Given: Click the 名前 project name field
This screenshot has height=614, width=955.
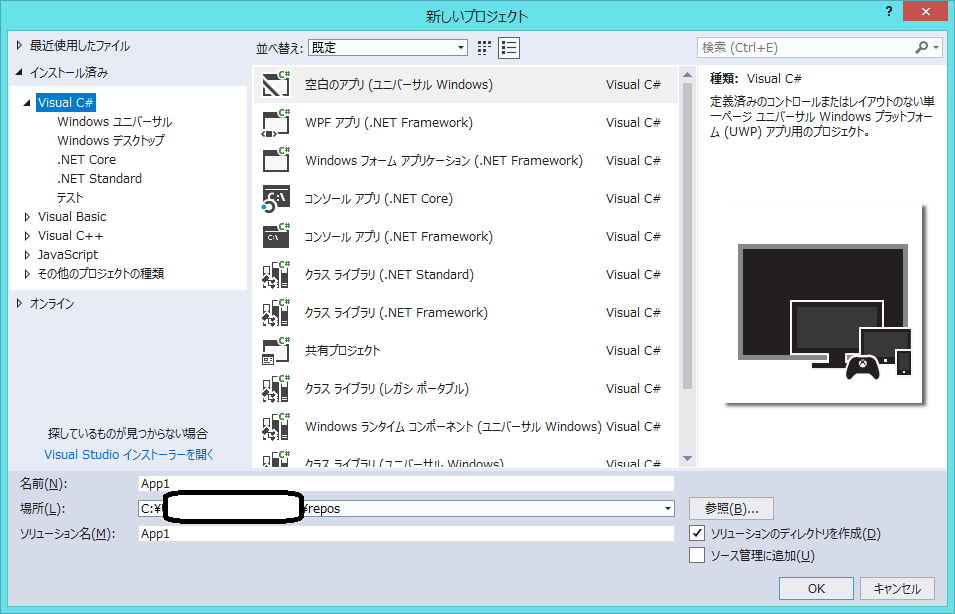Looking at the screenshot, I should coord(406,484).
